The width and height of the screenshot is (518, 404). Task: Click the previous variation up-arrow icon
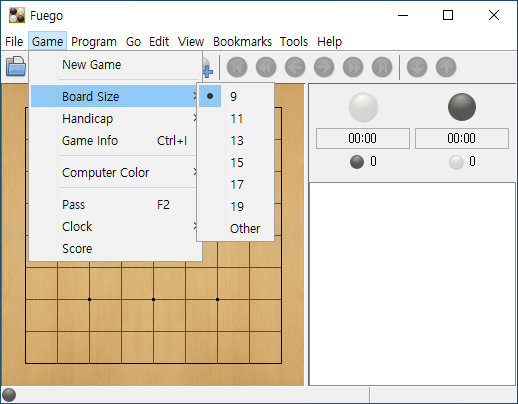446,67
